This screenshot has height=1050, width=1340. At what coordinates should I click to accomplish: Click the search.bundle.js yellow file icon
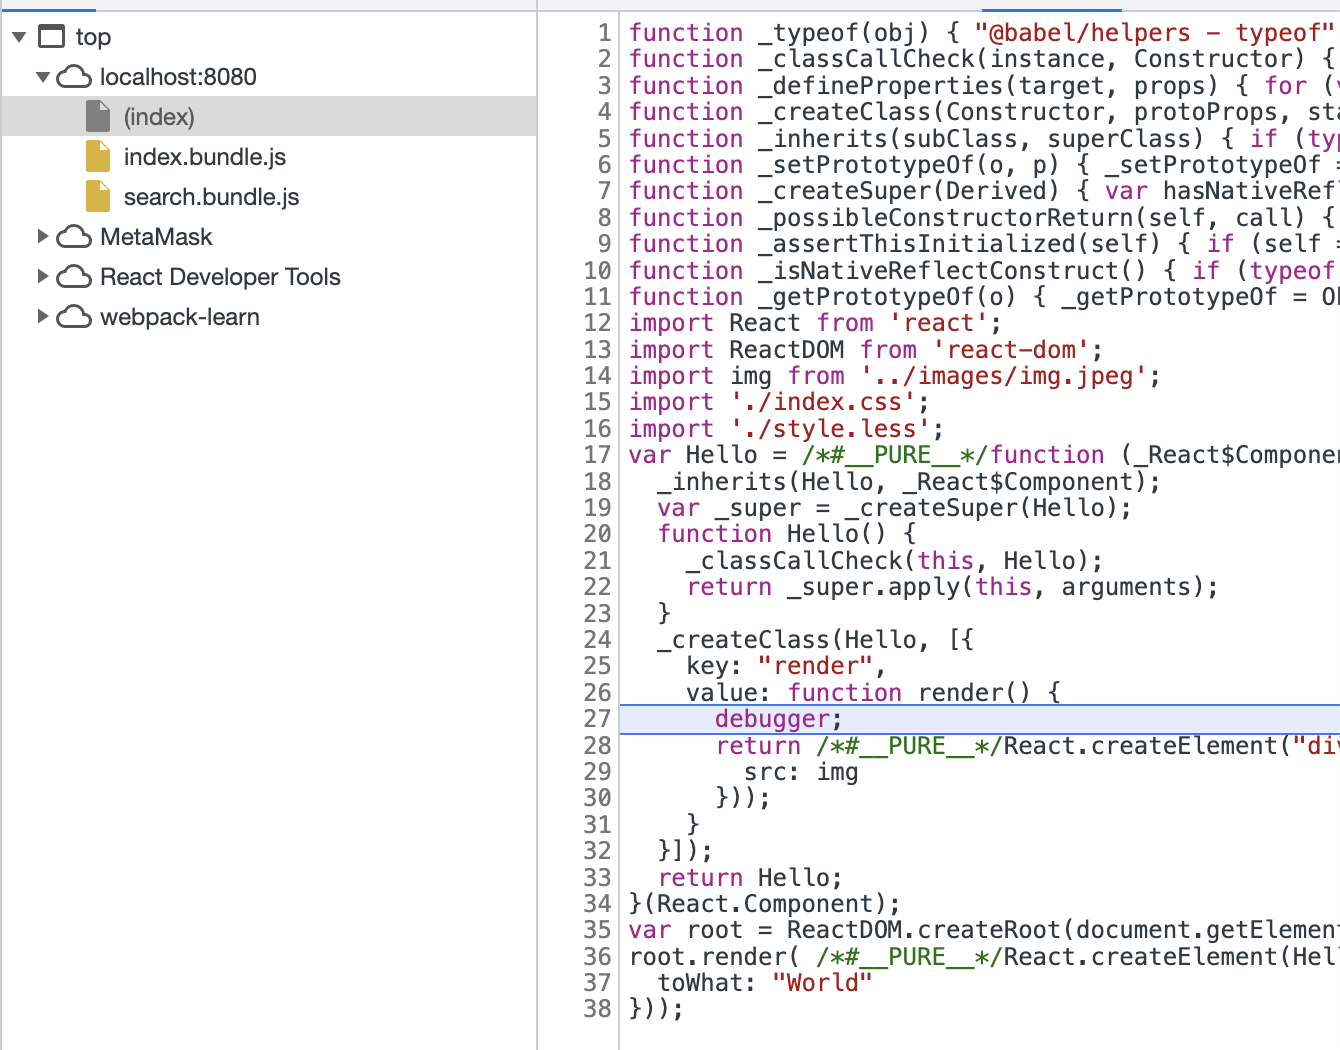click(98, 196)
